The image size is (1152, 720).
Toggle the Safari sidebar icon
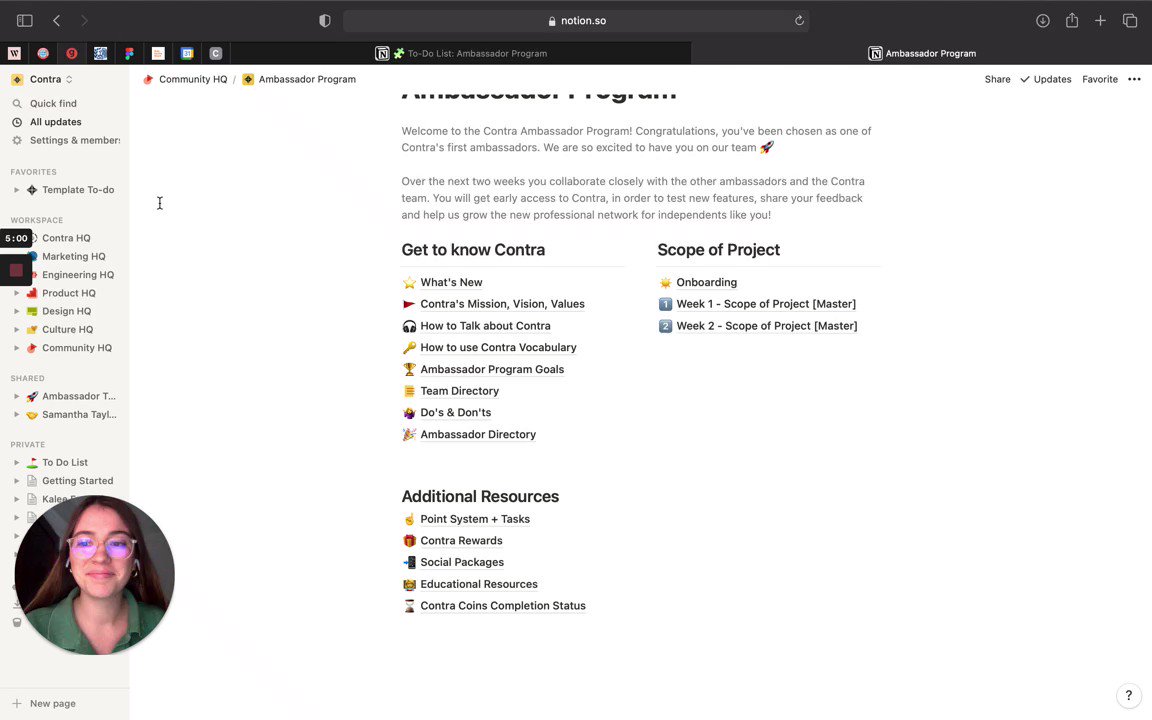click(24, 21)
